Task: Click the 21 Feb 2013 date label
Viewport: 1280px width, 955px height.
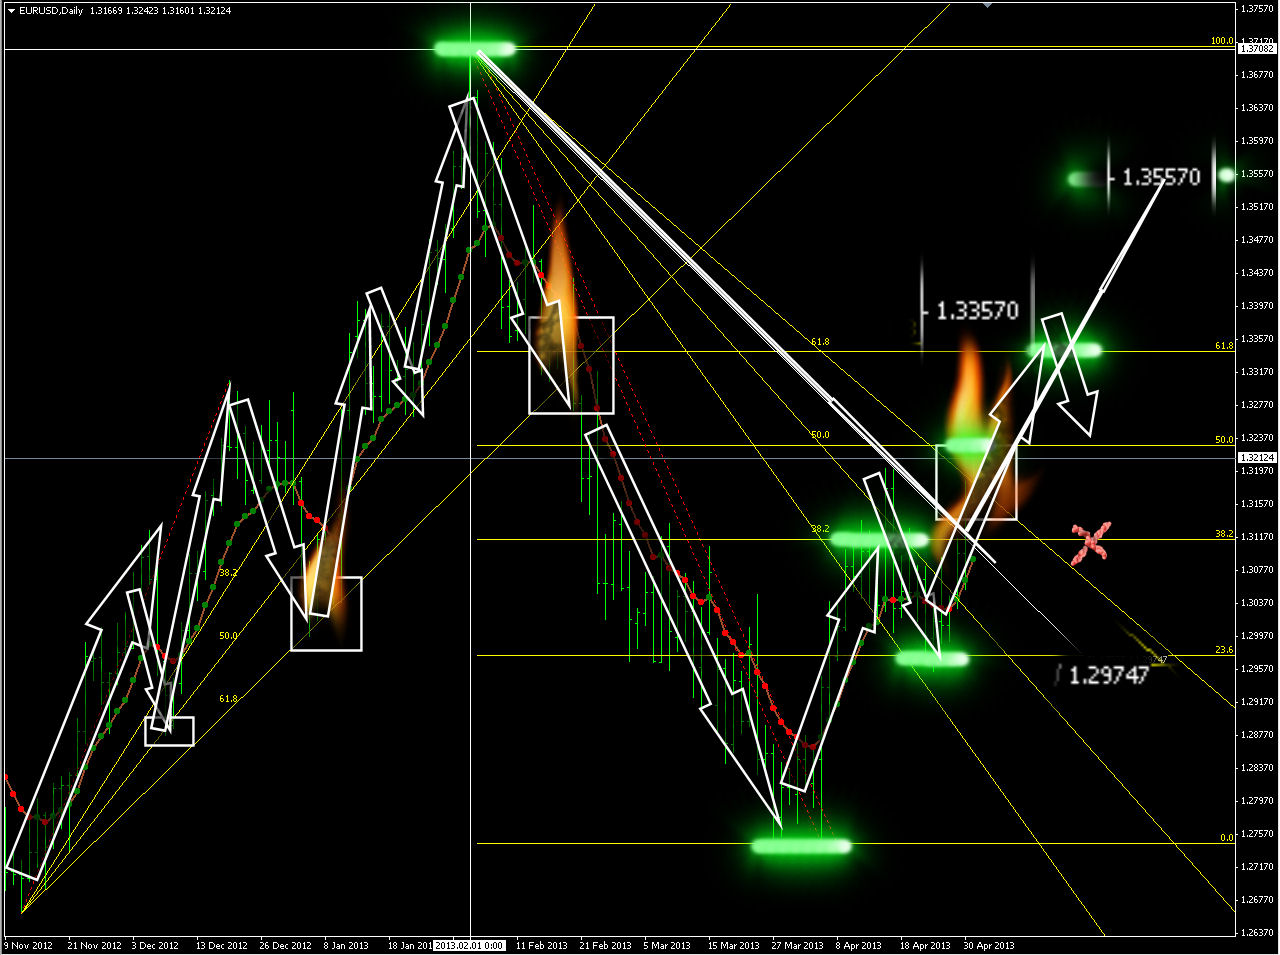Action: 605,945
